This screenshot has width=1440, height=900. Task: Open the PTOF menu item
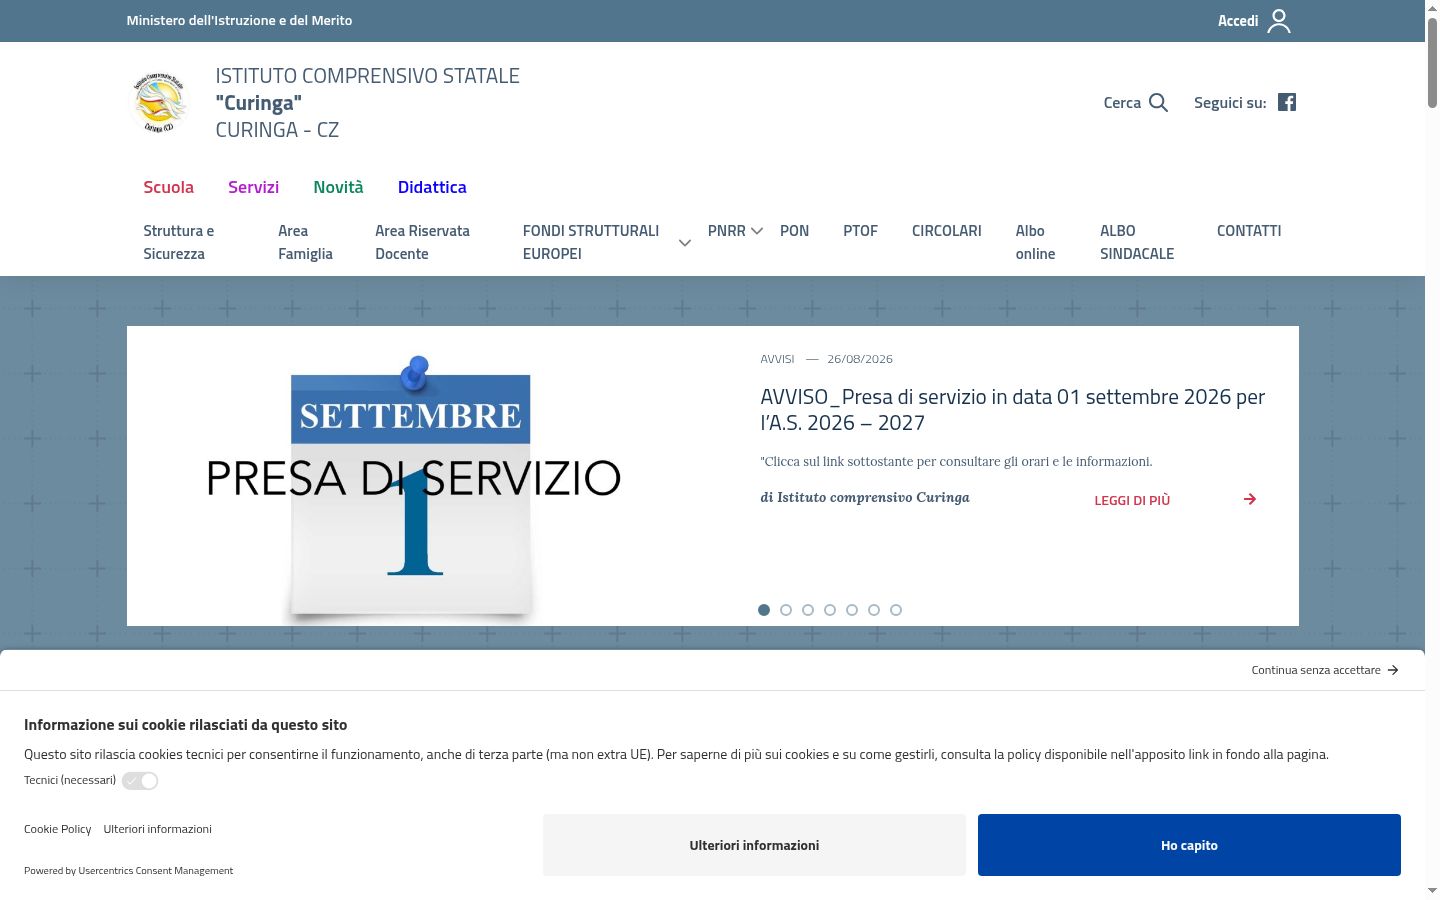tap(860, 231)
